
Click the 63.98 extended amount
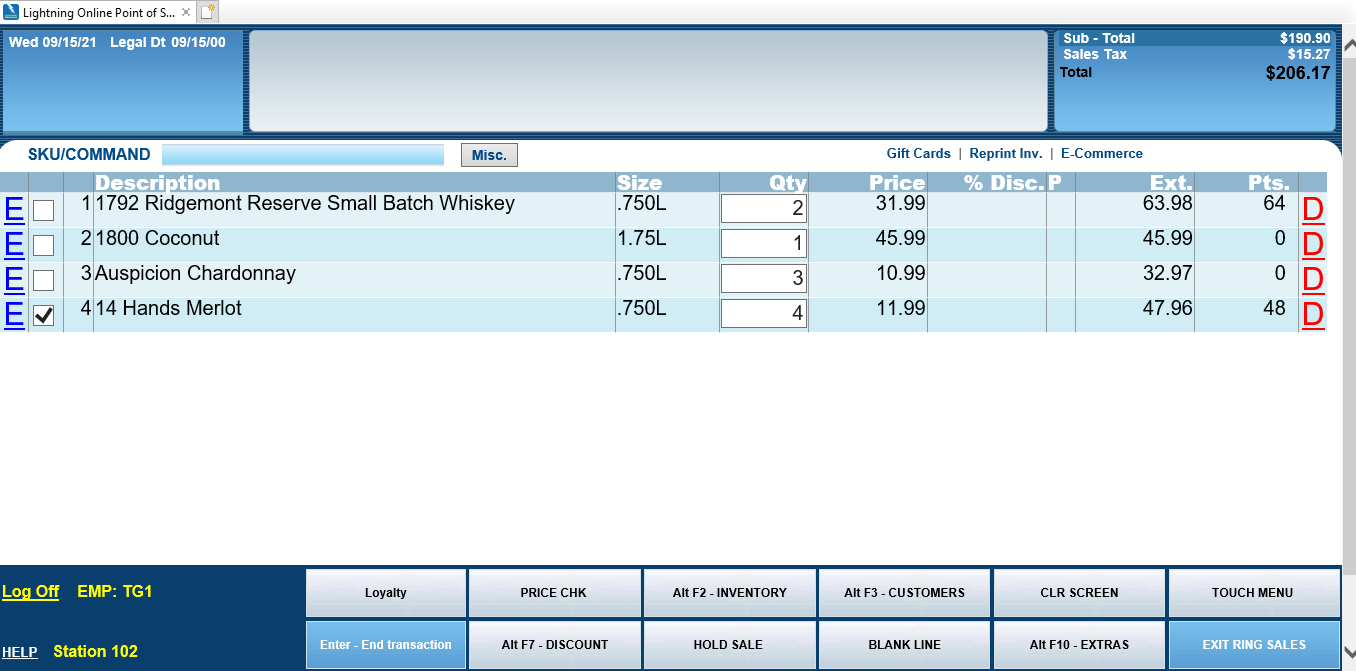point(1167,204)
